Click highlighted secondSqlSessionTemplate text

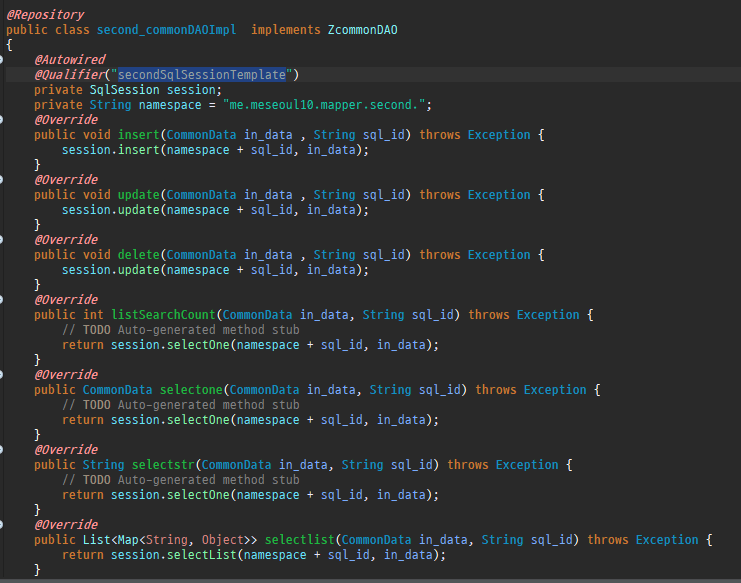(202, 75)
